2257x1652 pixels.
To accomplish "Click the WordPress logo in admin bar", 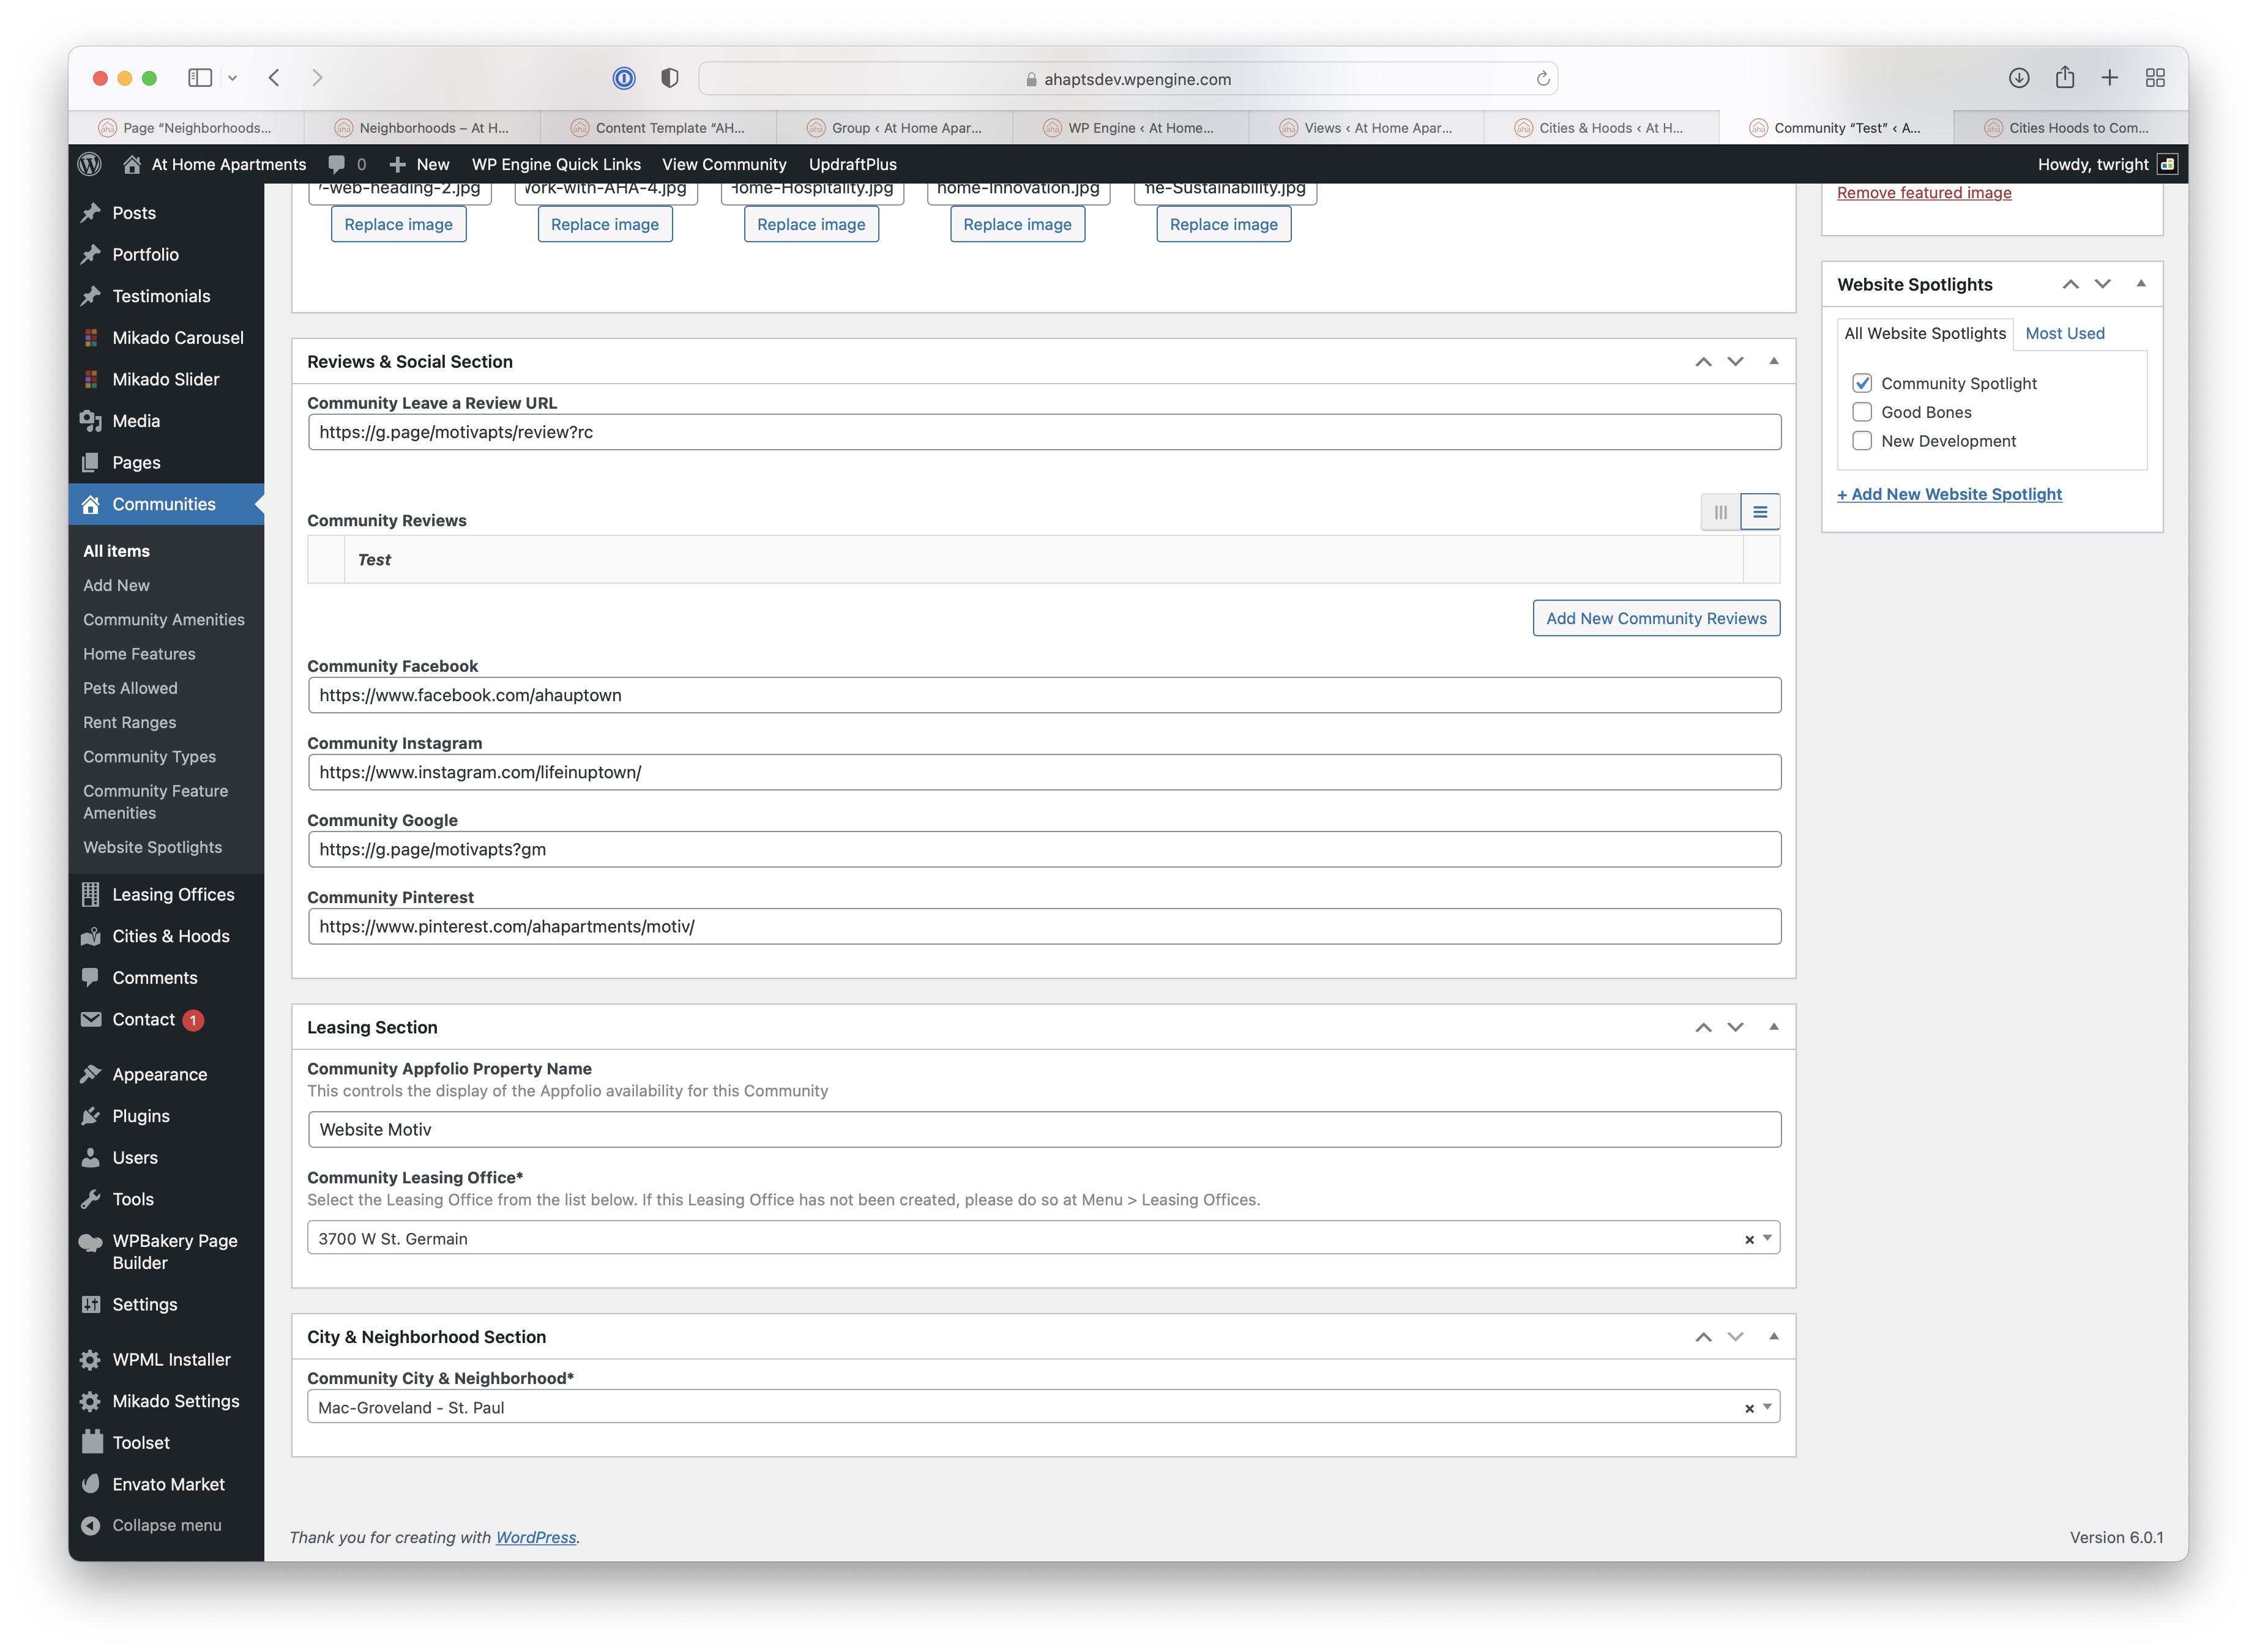I will tap(90, 164).
